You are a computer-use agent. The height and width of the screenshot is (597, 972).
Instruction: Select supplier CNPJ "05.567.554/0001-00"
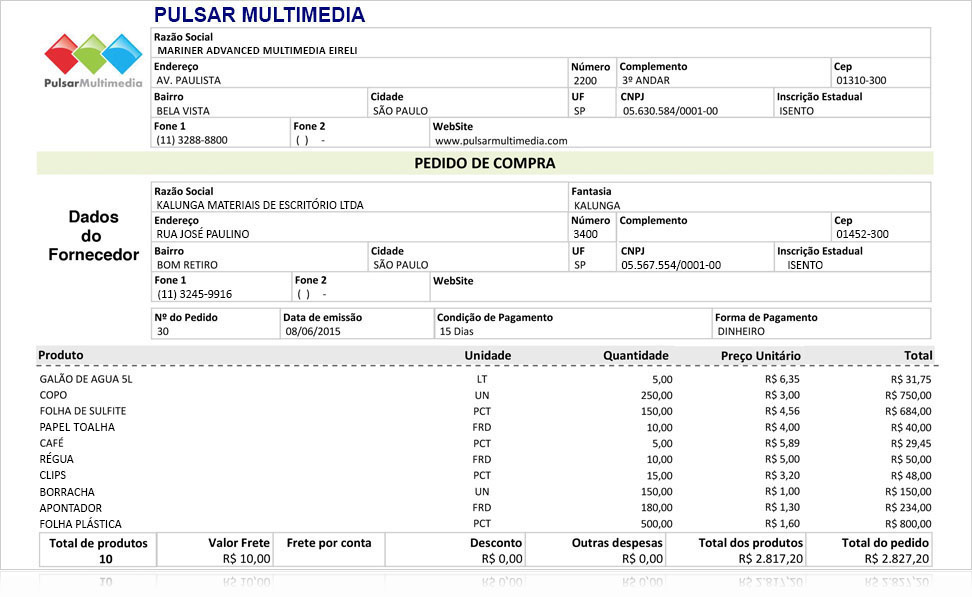click(x=671, y=265)
